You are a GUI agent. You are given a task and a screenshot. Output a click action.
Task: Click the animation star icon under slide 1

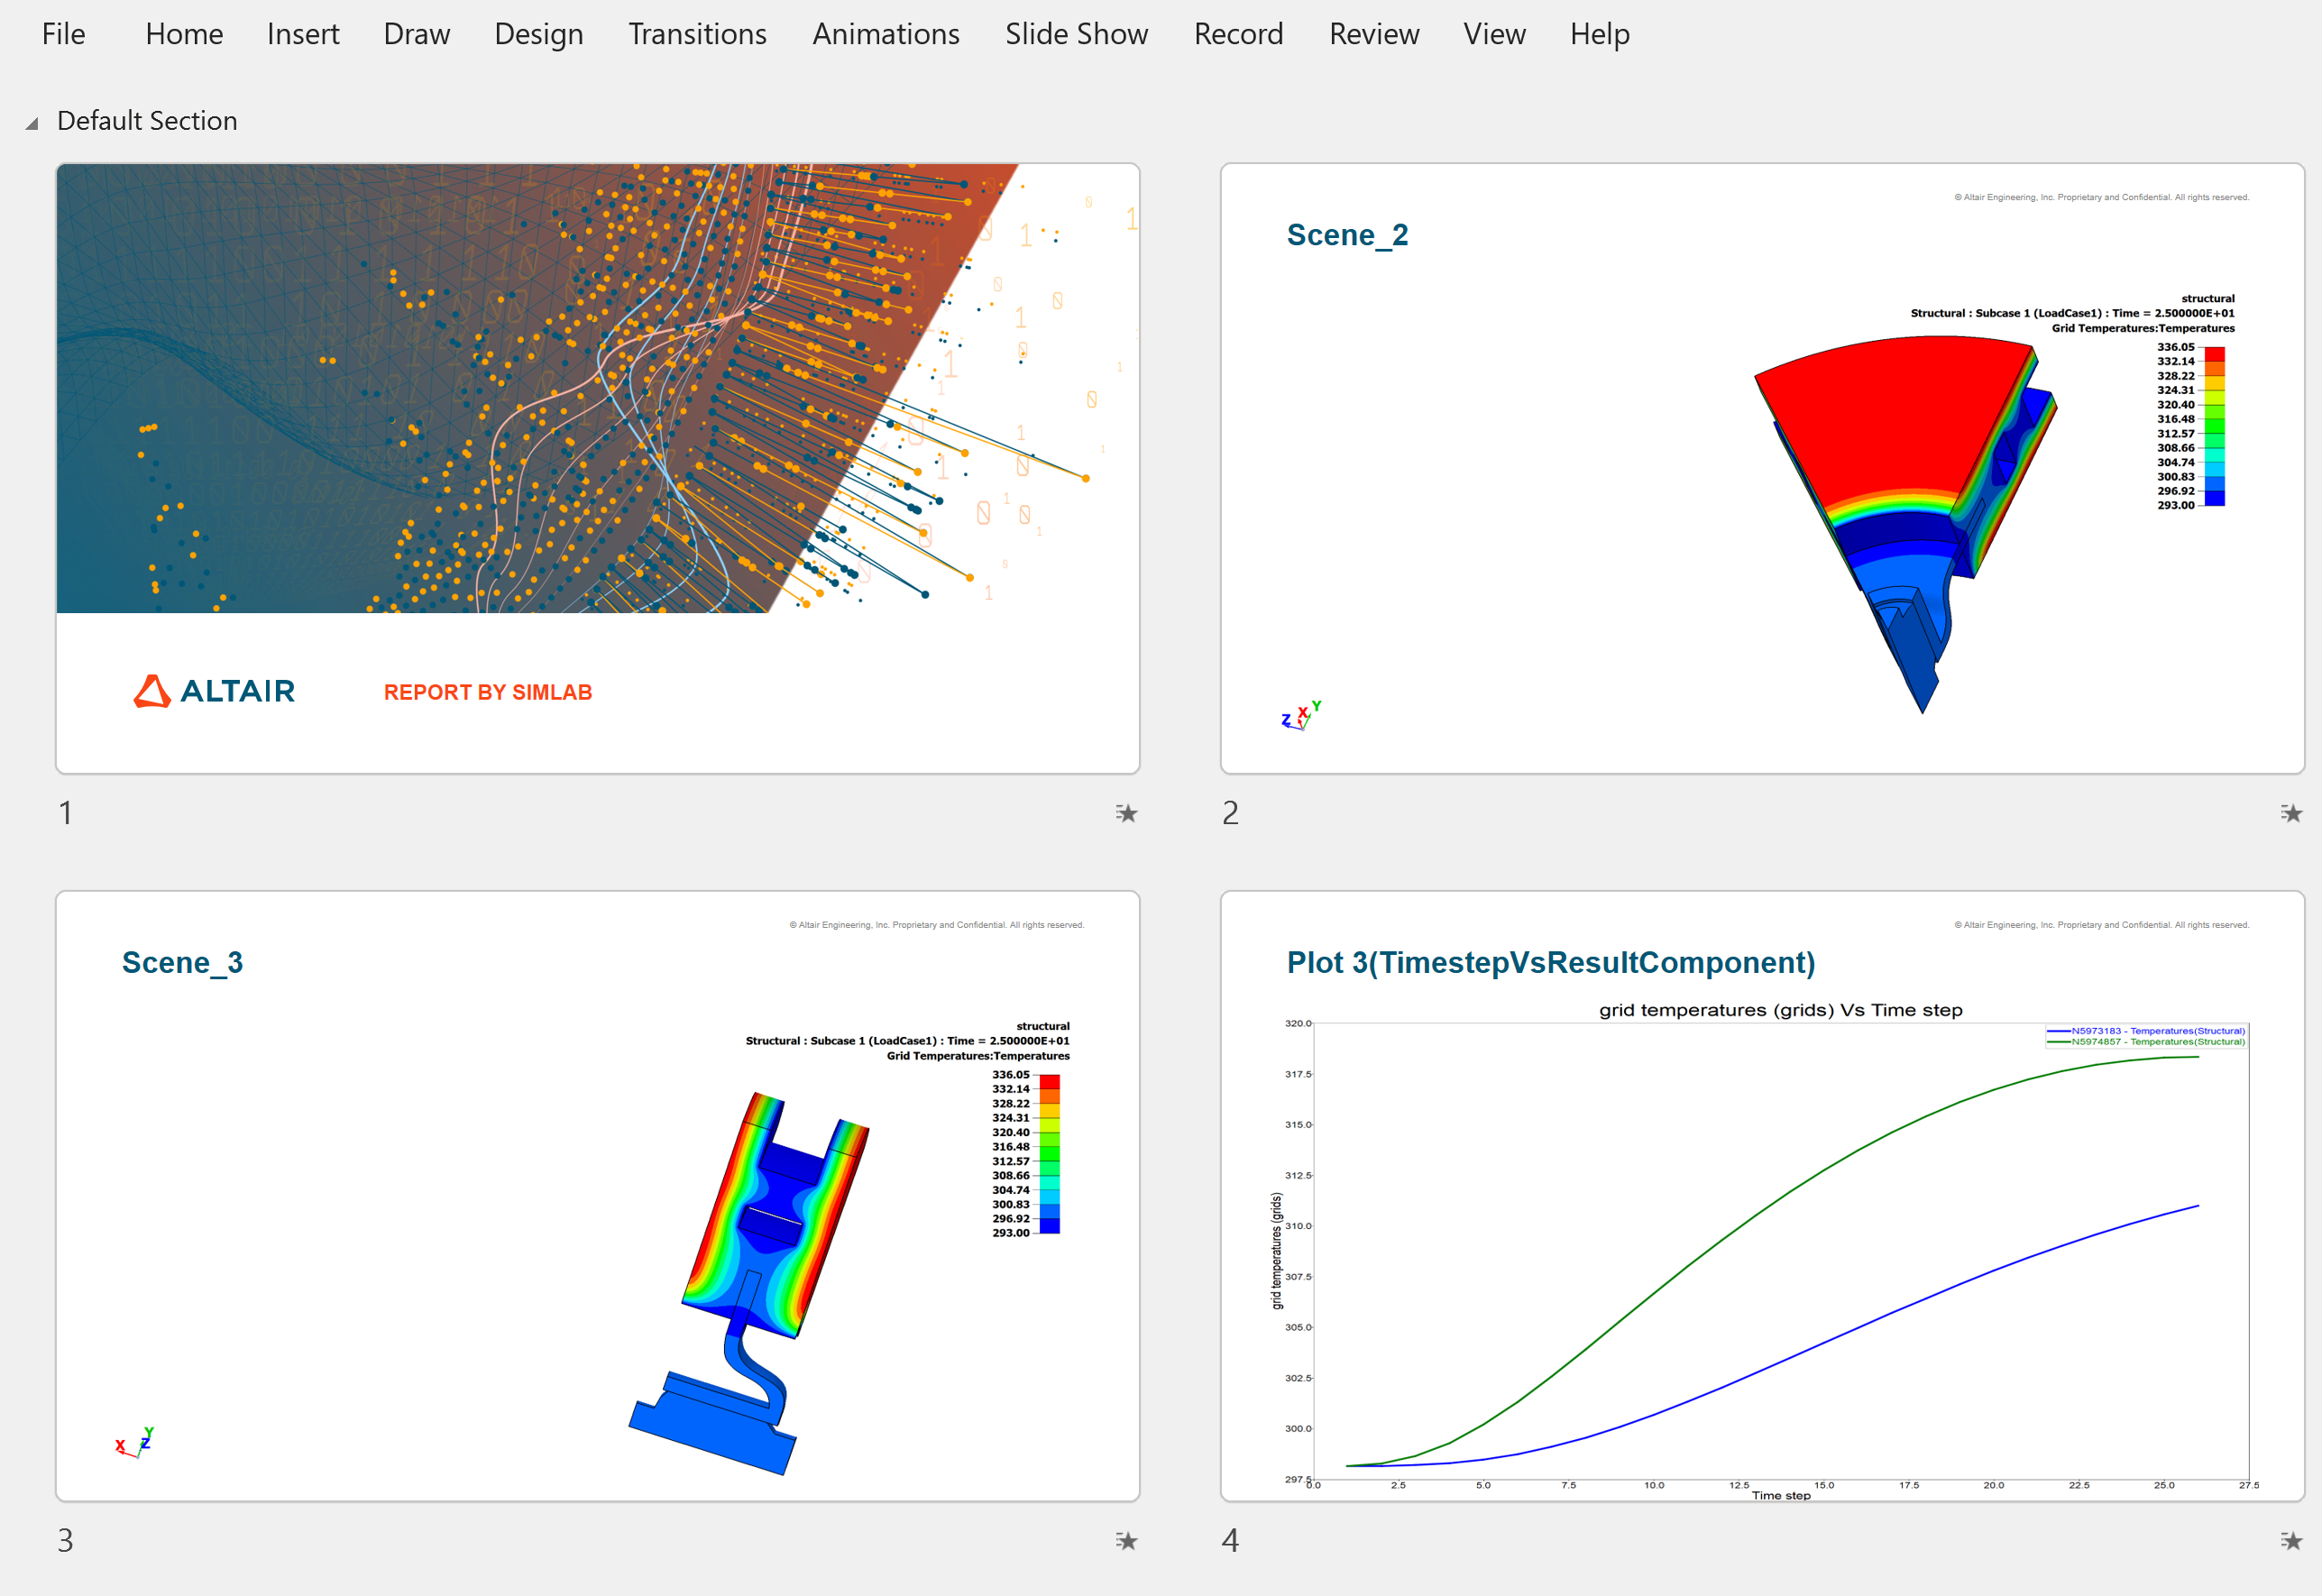[x=1126, y=813]
